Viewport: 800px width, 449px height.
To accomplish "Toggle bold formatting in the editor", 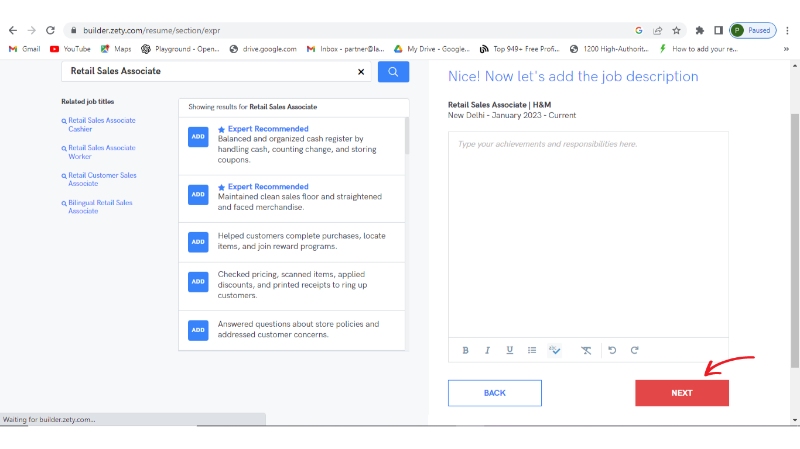I will pyautogui.click(x=465, y=350).
